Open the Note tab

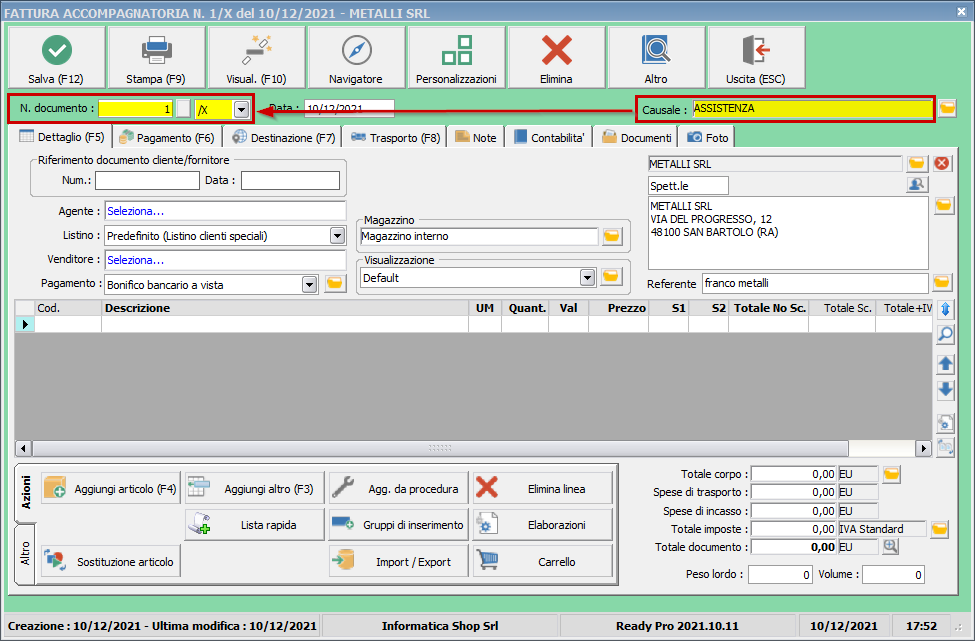click(x=476, y=137)
